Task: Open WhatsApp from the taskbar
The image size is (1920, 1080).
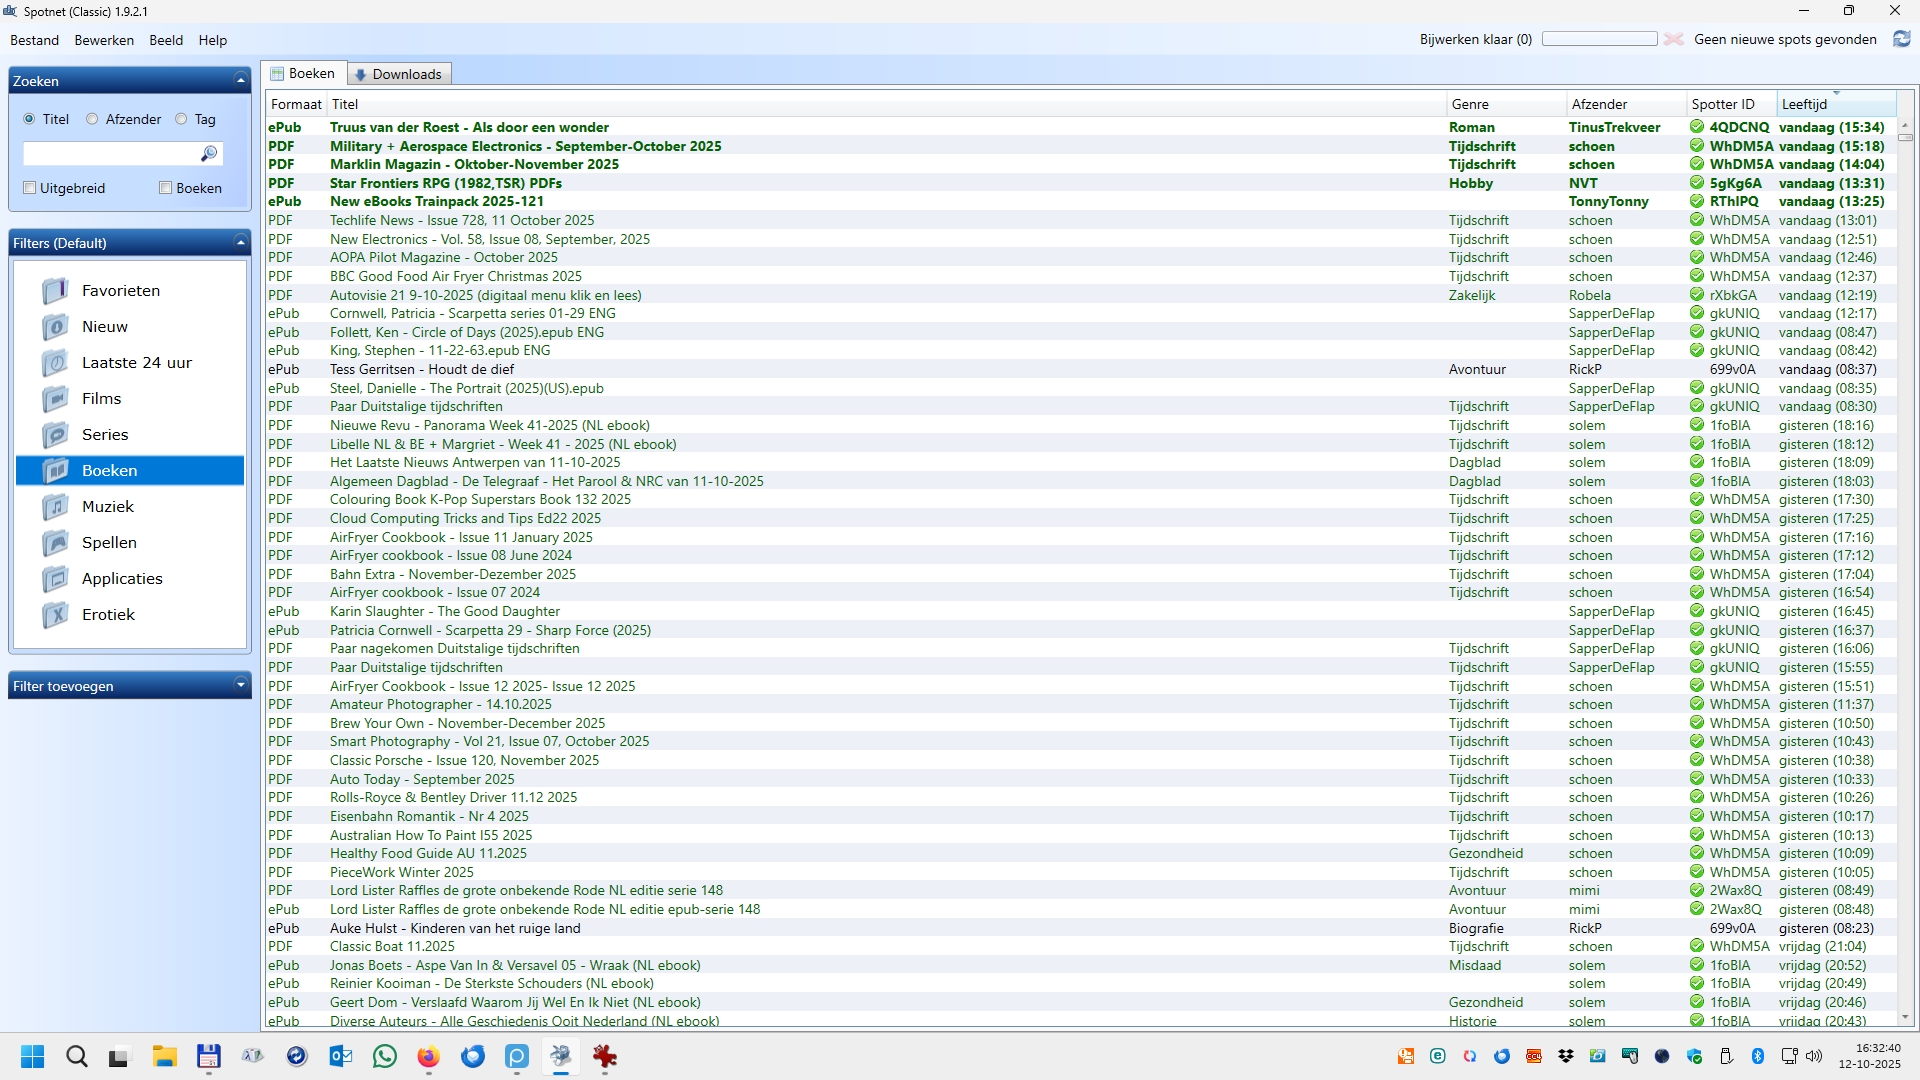Action: [x=384, y=1056]
